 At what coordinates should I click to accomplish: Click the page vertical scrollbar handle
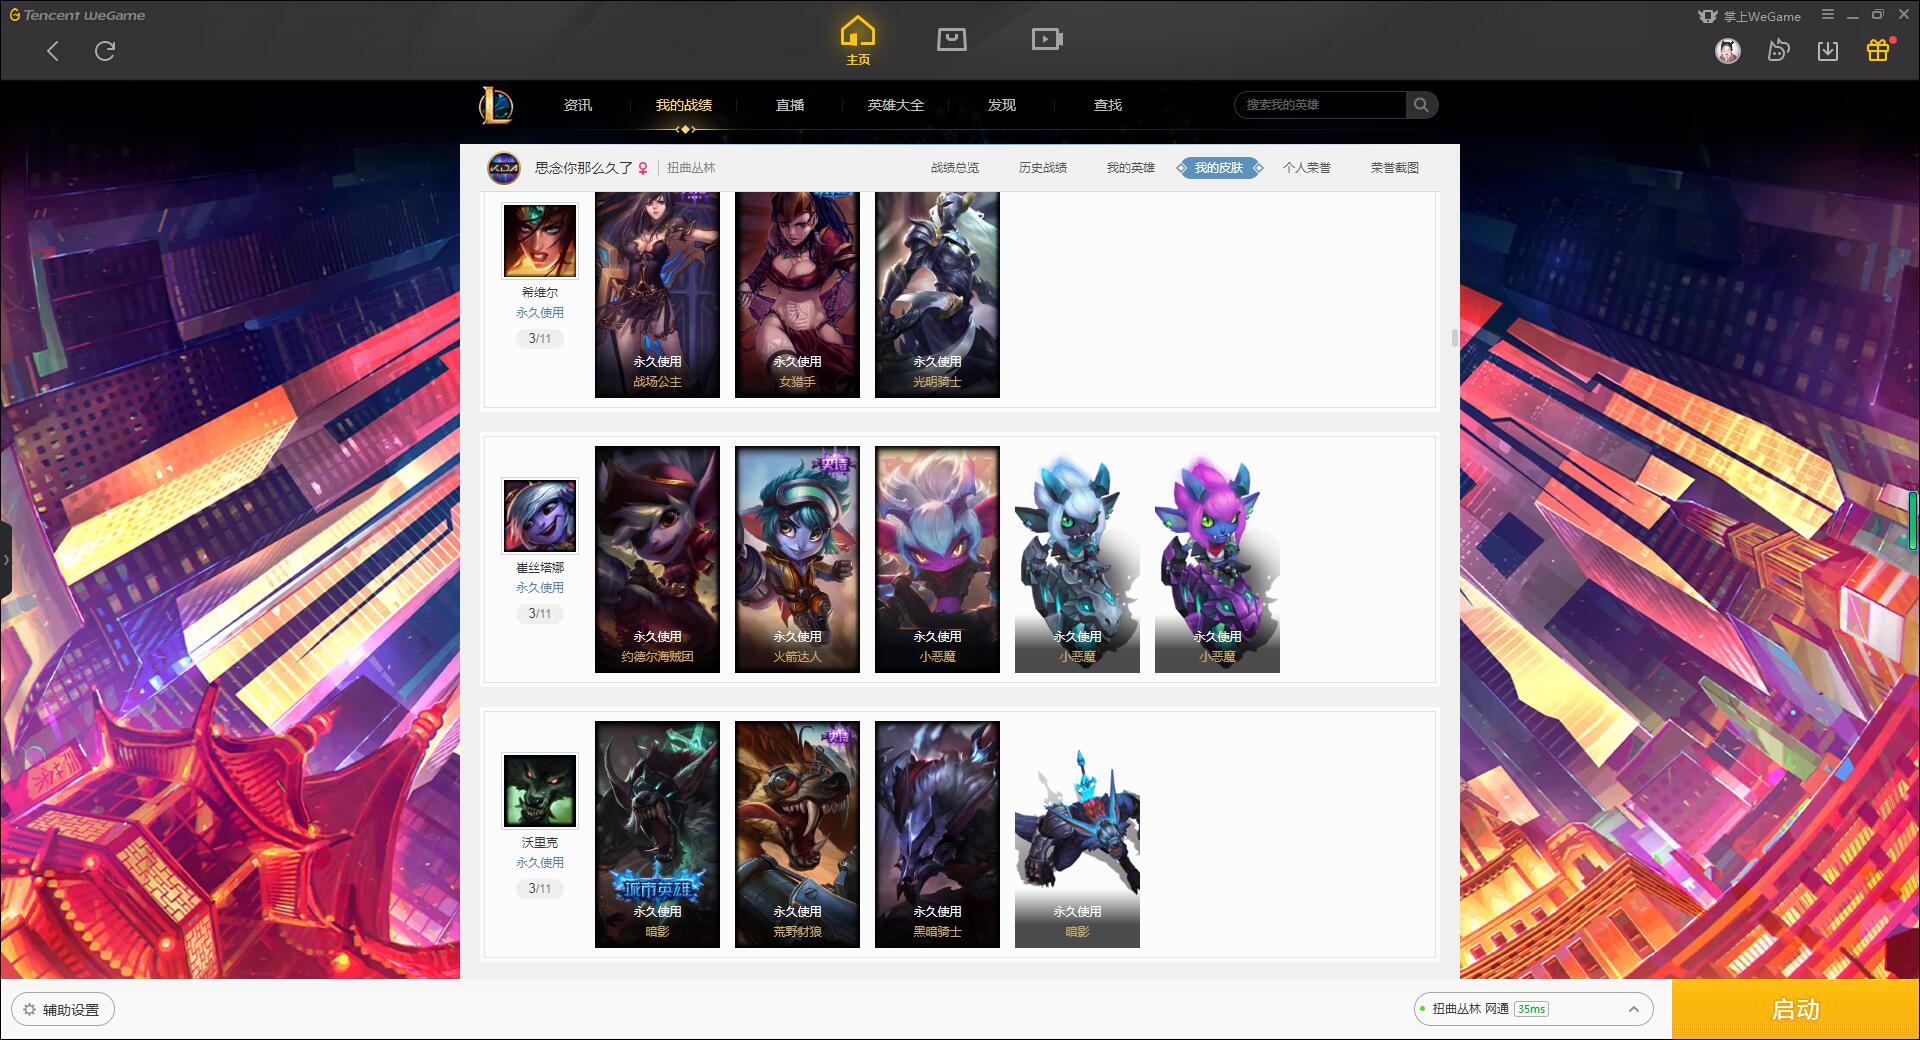(x=1455, y=338)
